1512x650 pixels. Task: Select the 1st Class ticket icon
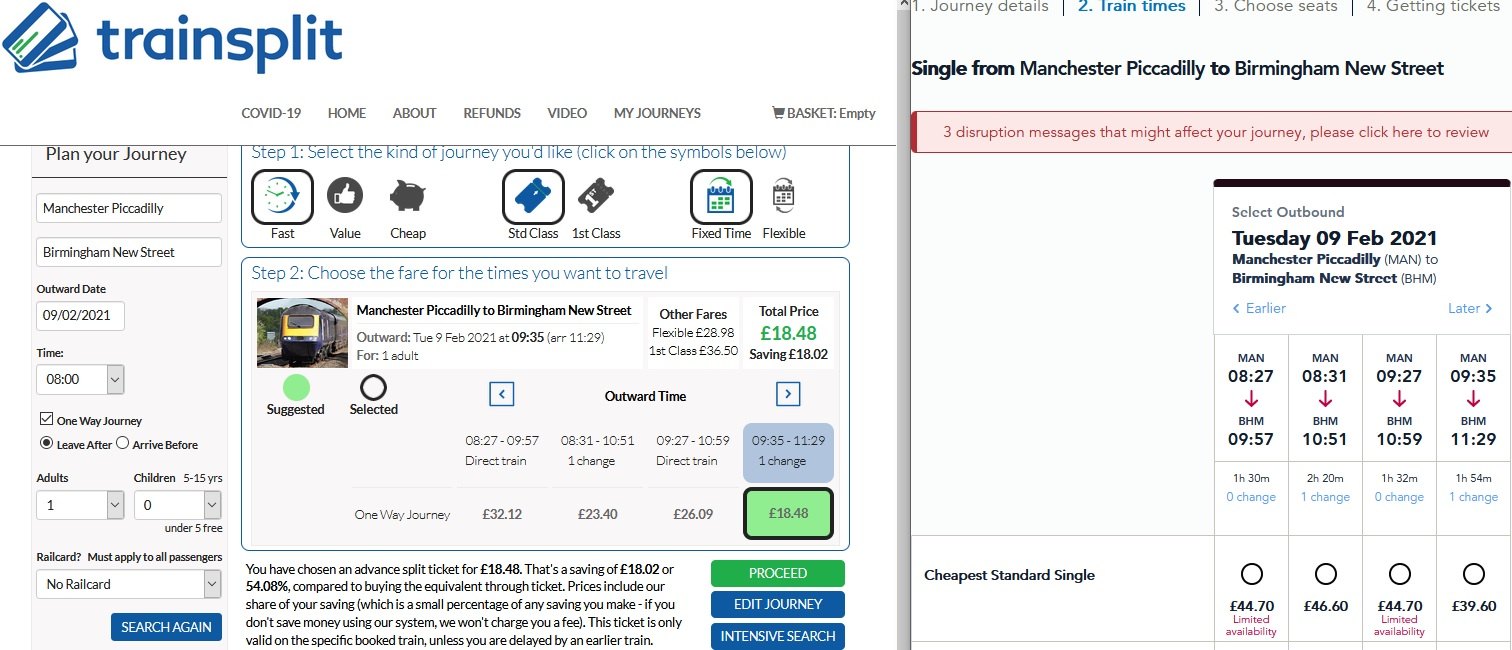coord(595,196)
